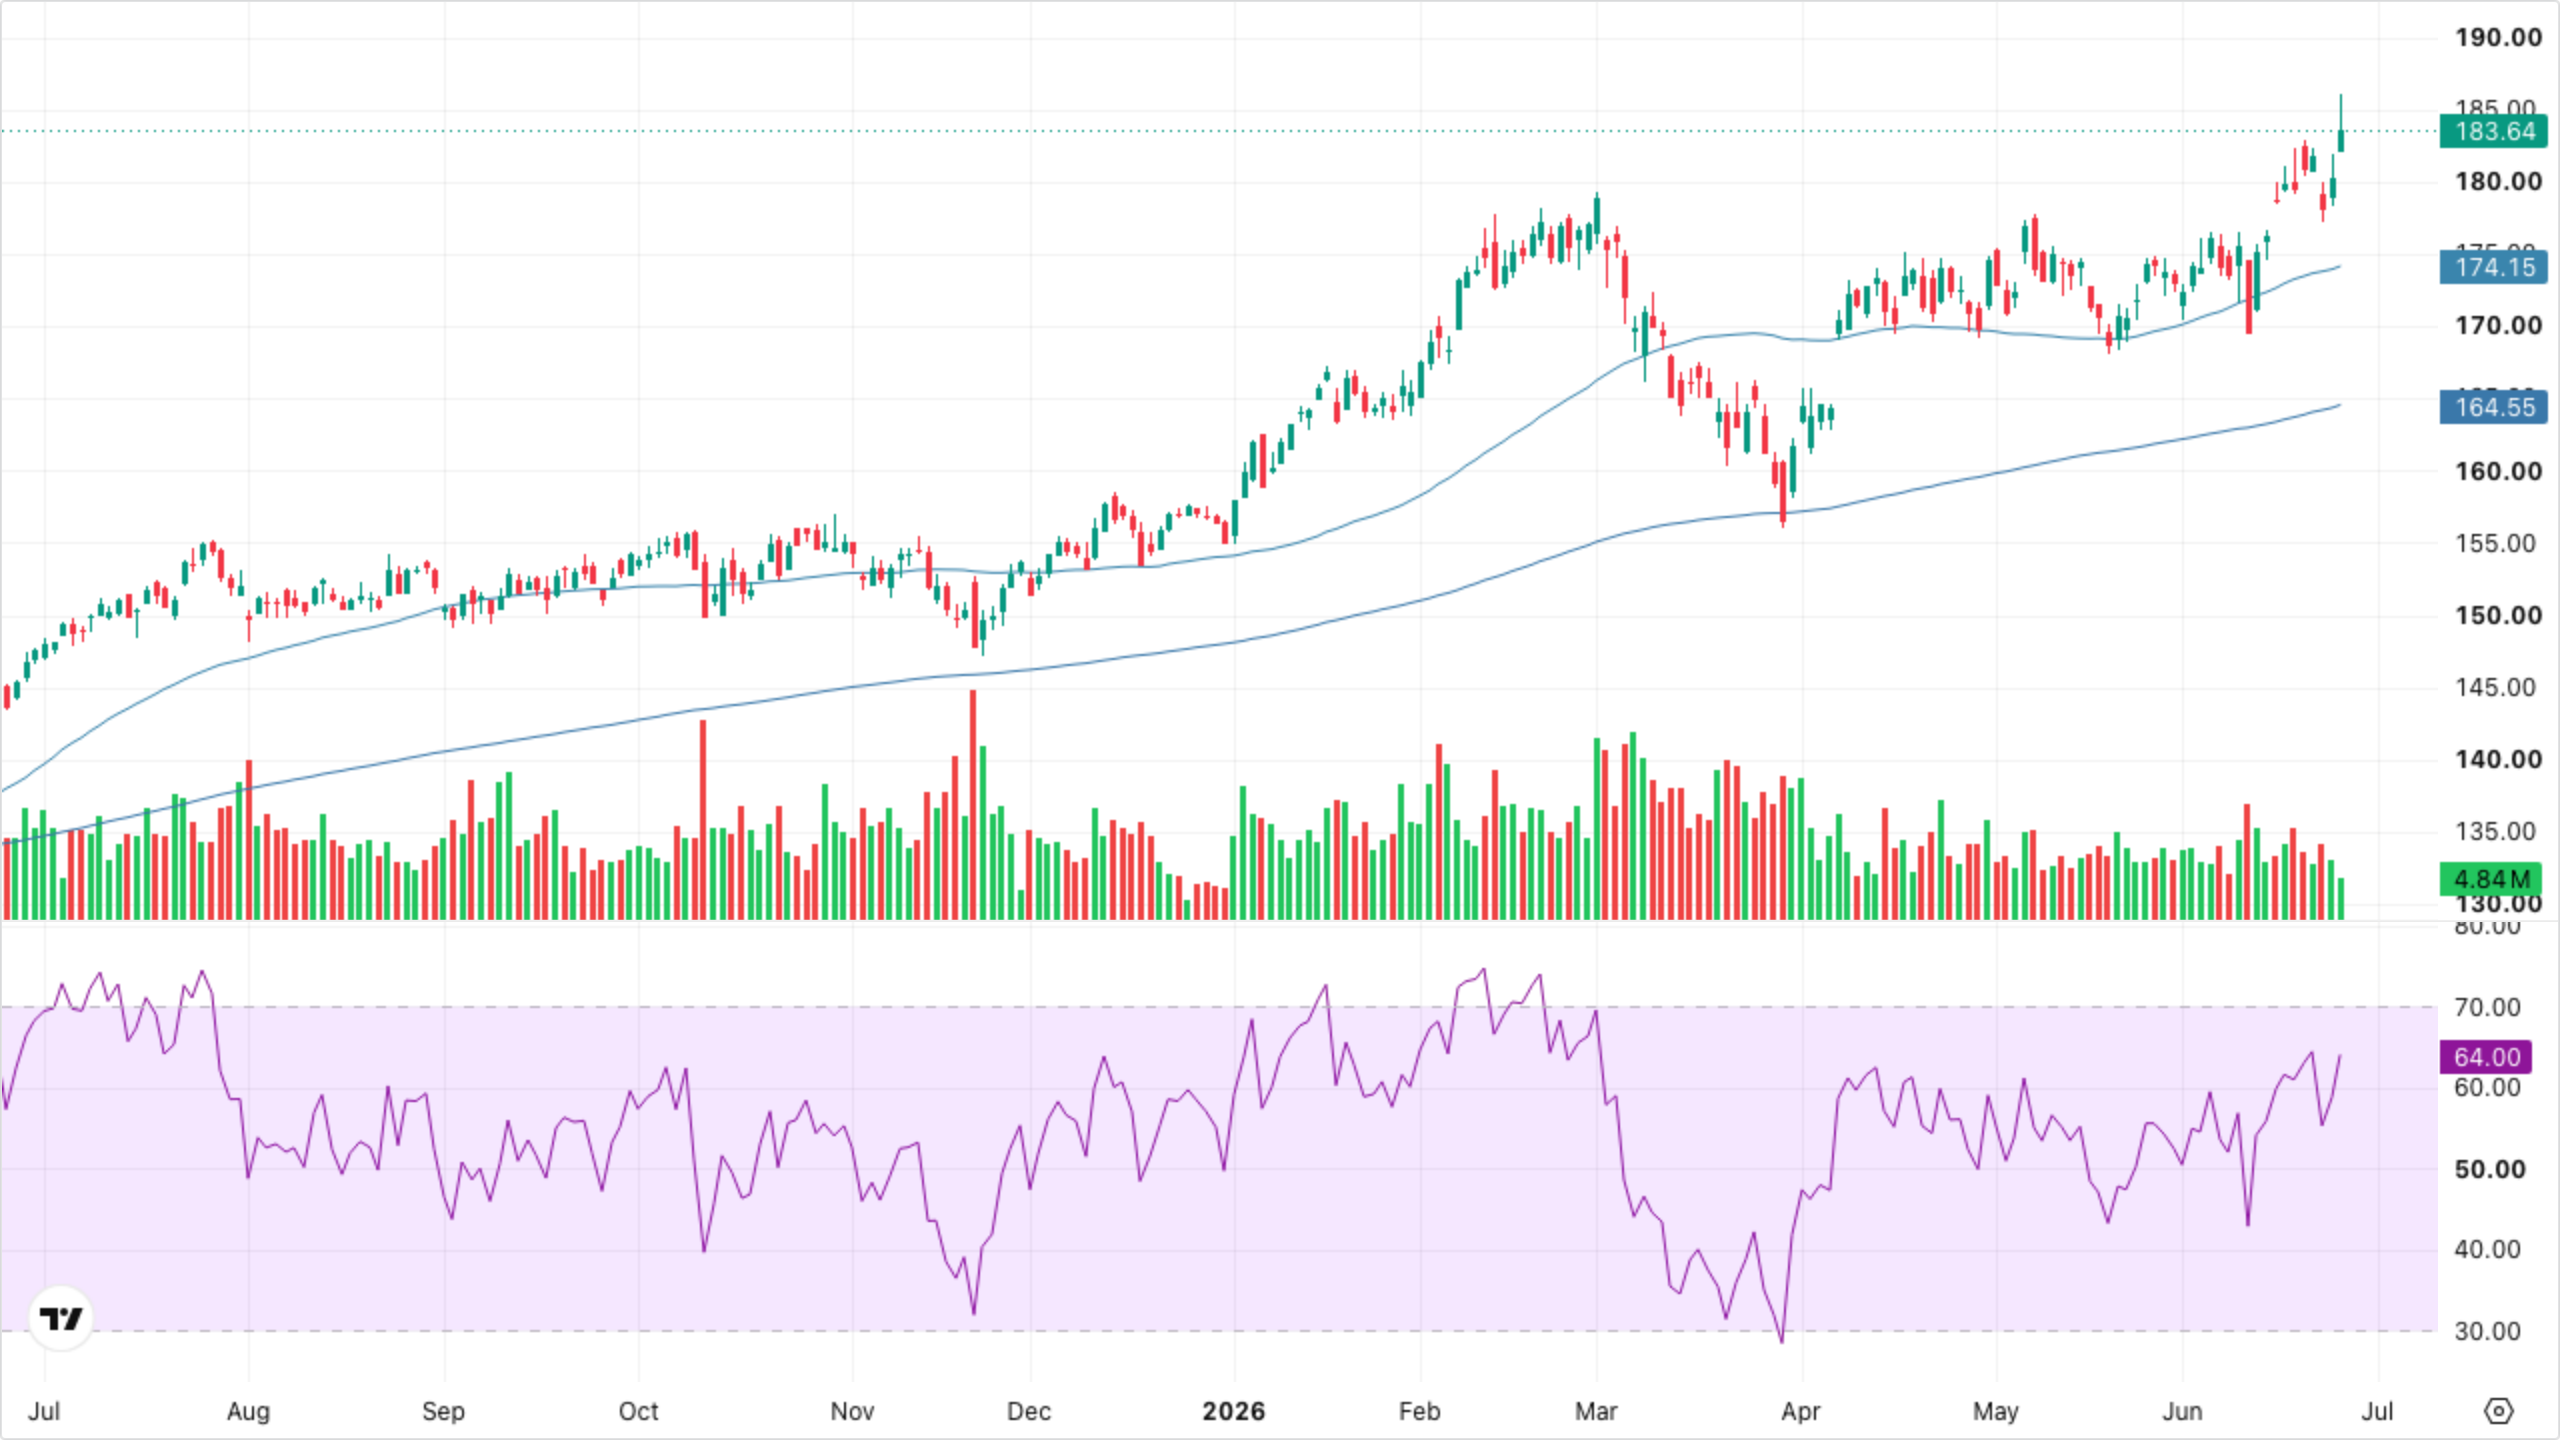Screen dimensions: 2560x1440
Task: Click the Apr label on time axis
Action: pos(1801,1411)
